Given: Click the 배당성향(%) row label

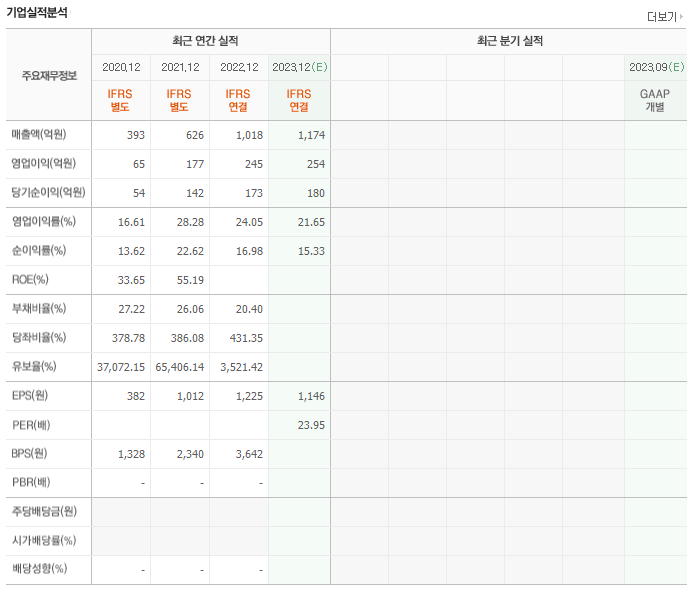Looking at the screenshot, I should coord(39,569).
